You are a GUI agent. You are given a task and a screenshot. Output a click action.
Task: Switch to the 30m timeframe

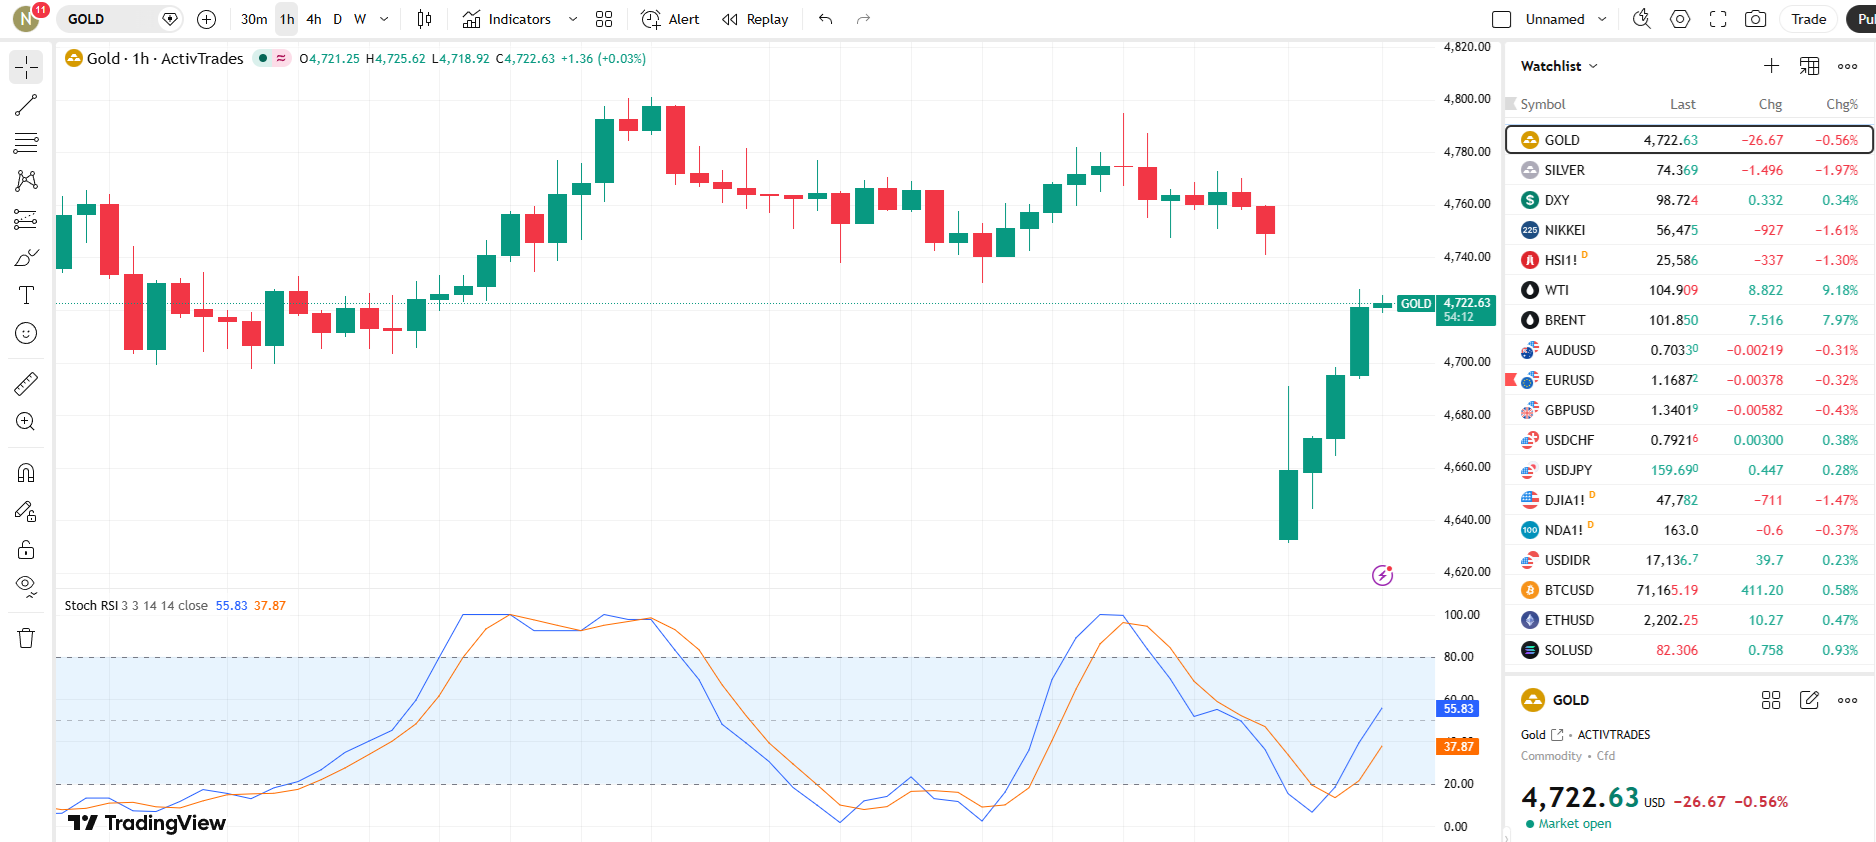coord(254,19)
